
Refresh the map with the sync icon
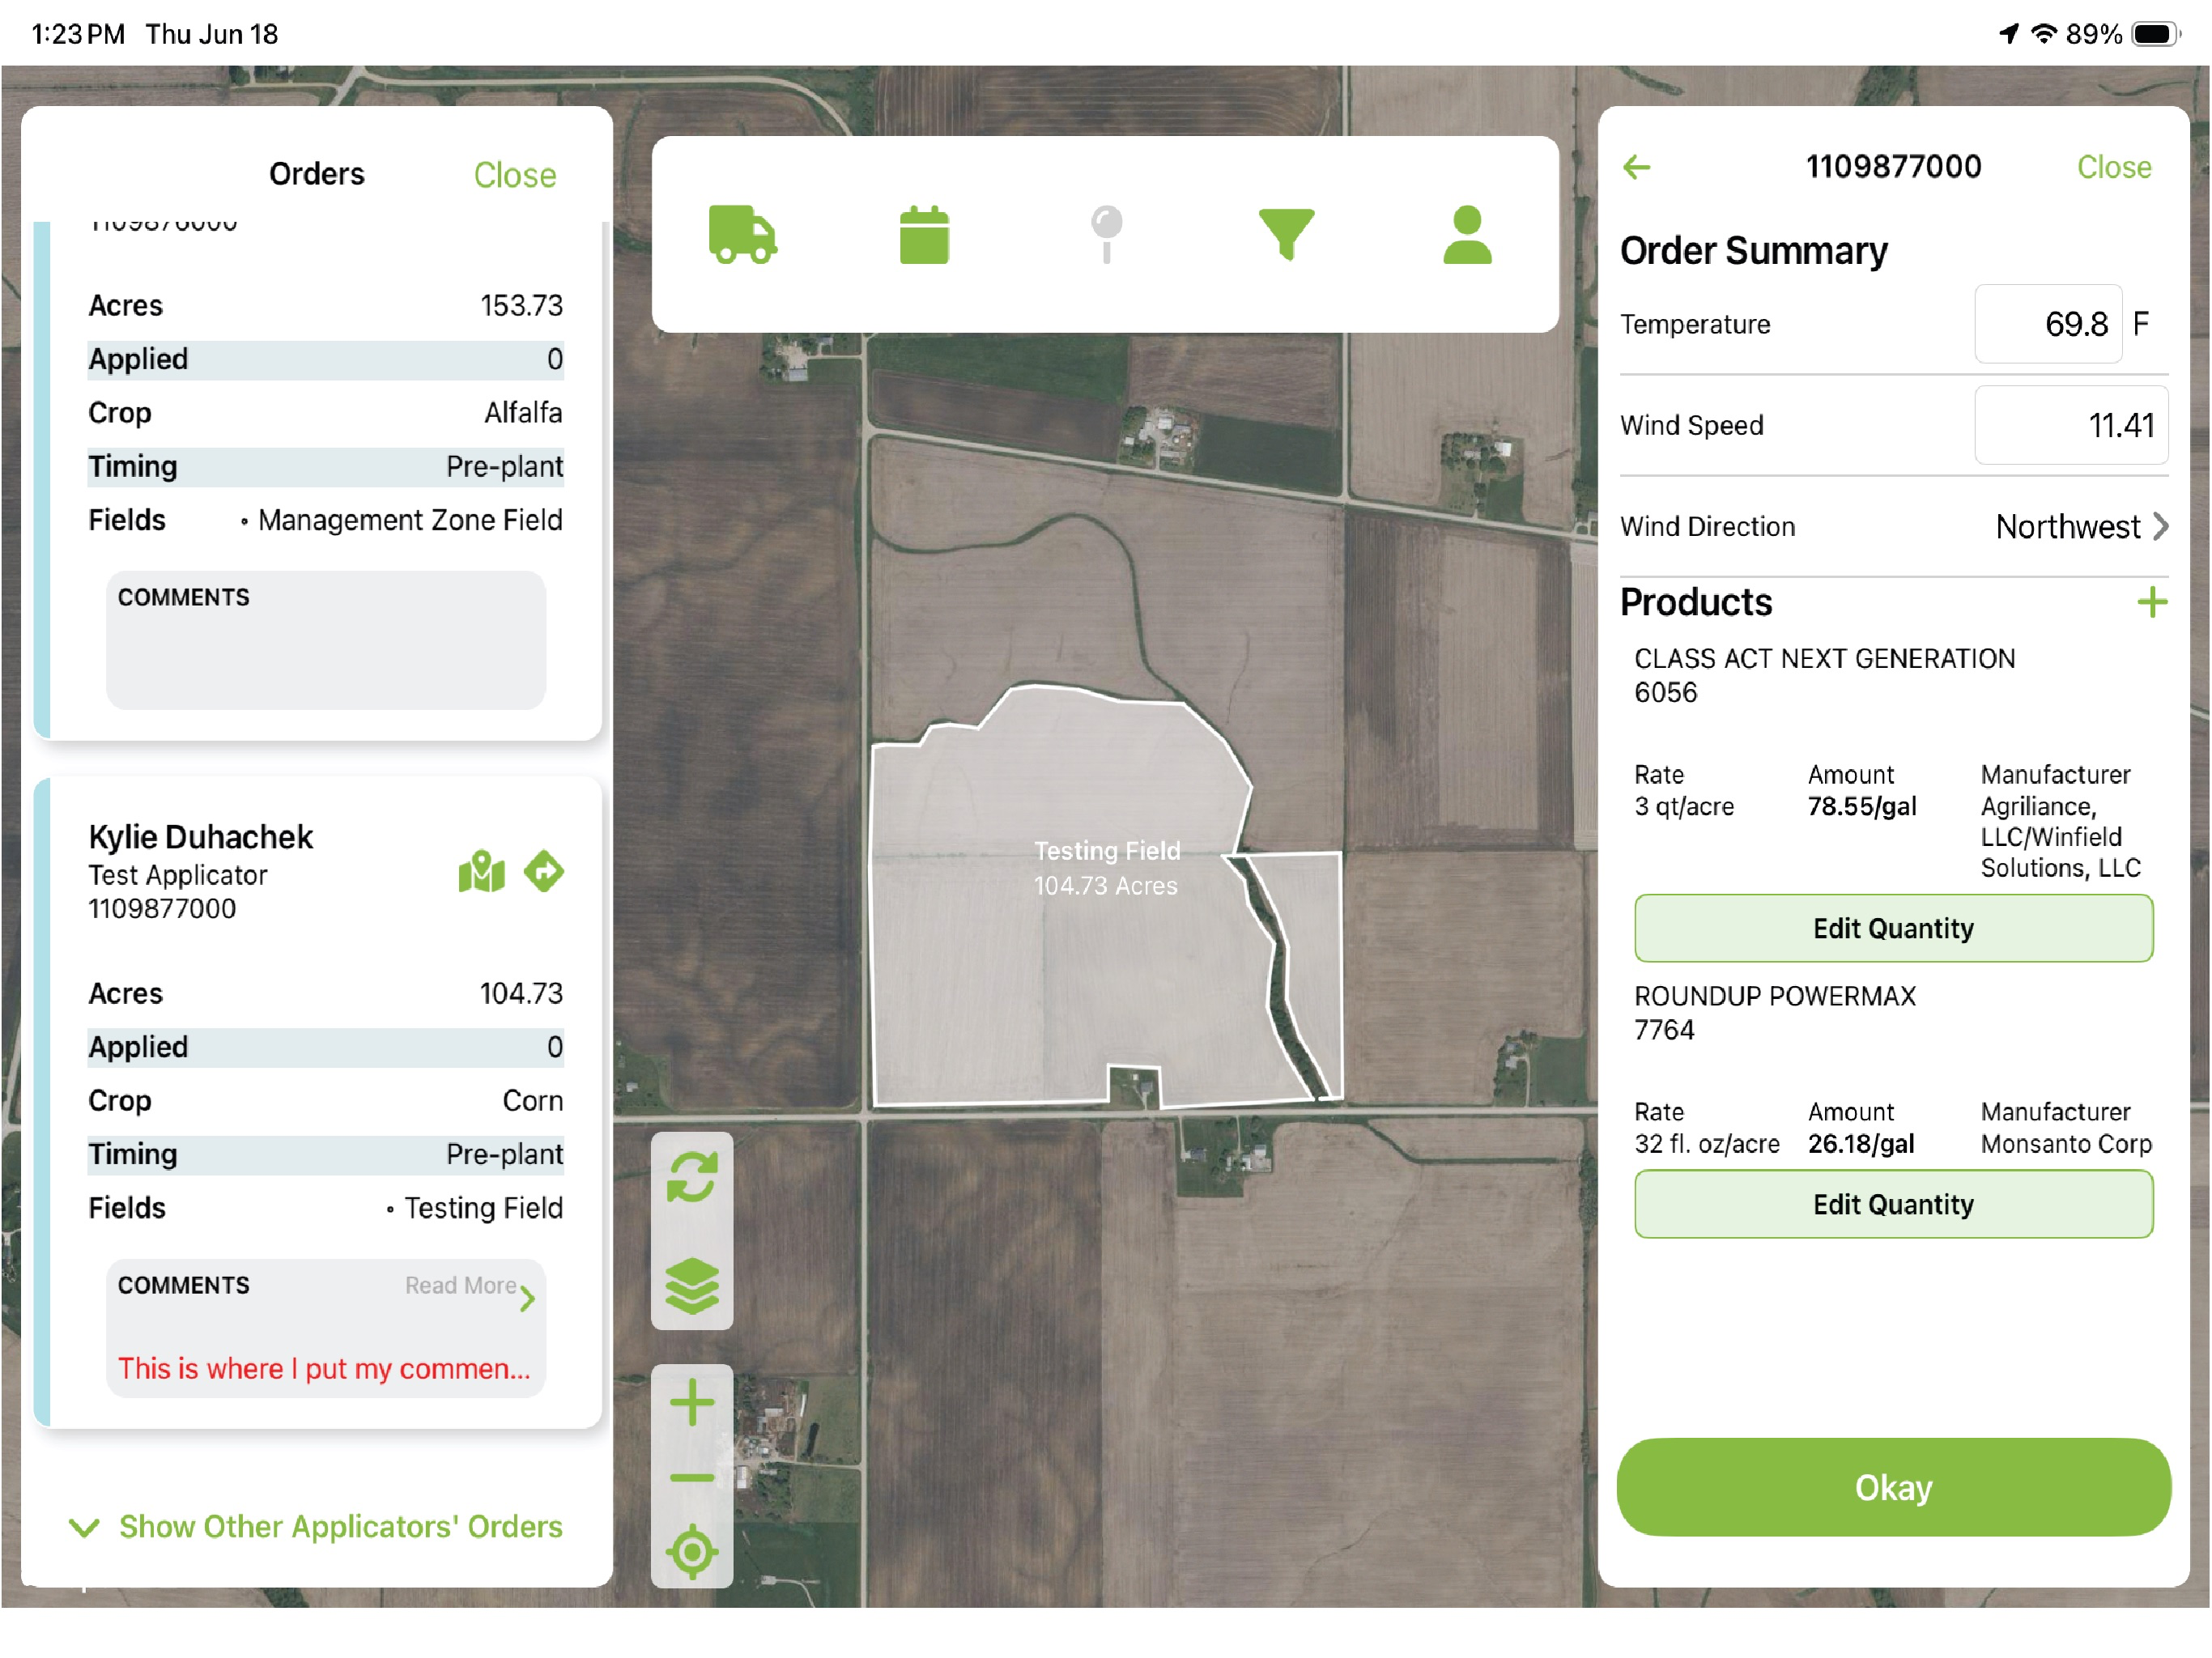point(692,1177)
